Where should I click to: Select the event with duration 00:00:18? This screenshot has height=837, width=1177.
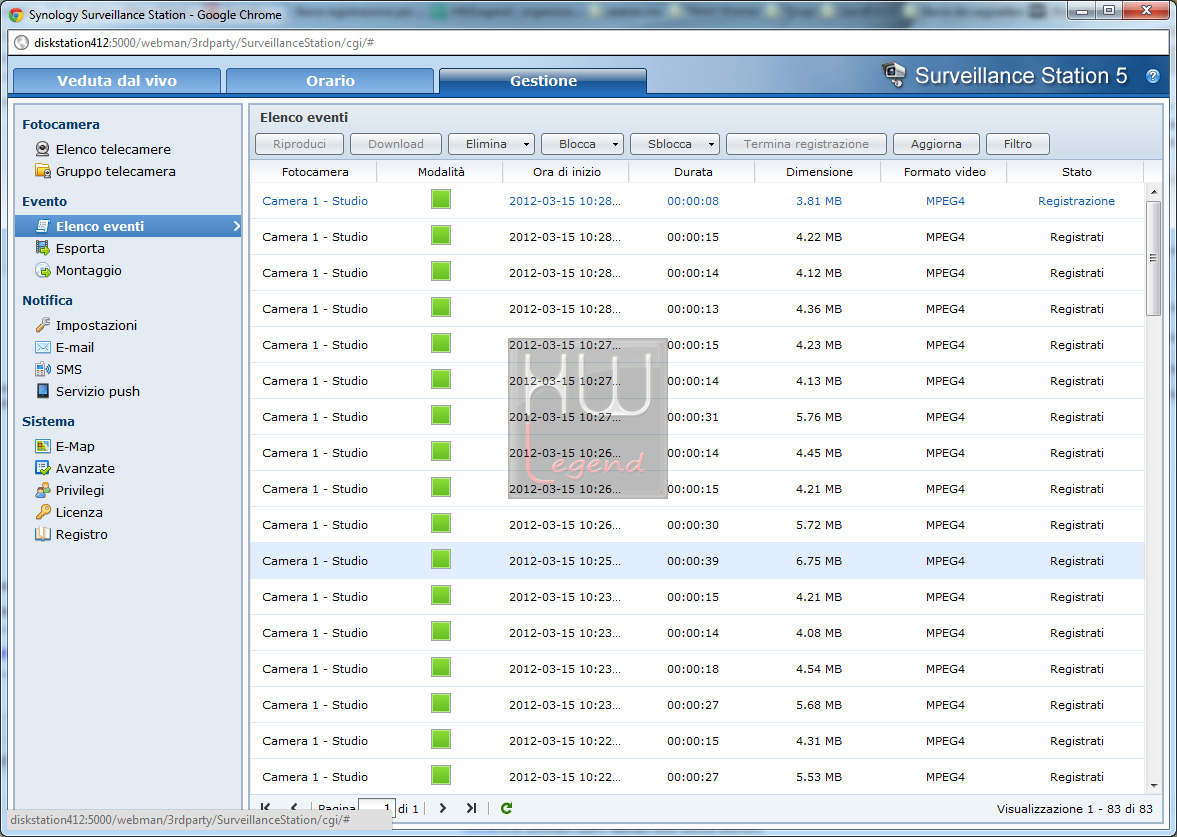click(x=697, y=669)
